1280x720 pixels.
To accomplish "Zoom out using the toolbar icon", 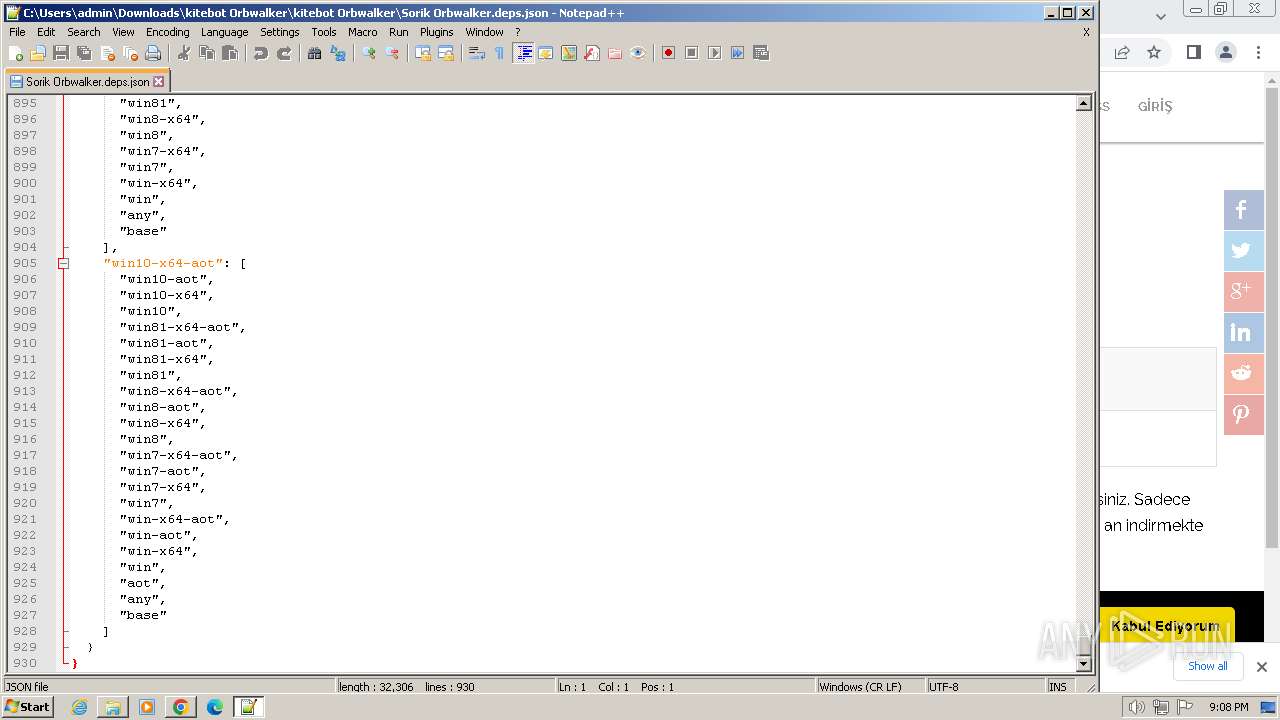I will (x=392, y=53).
